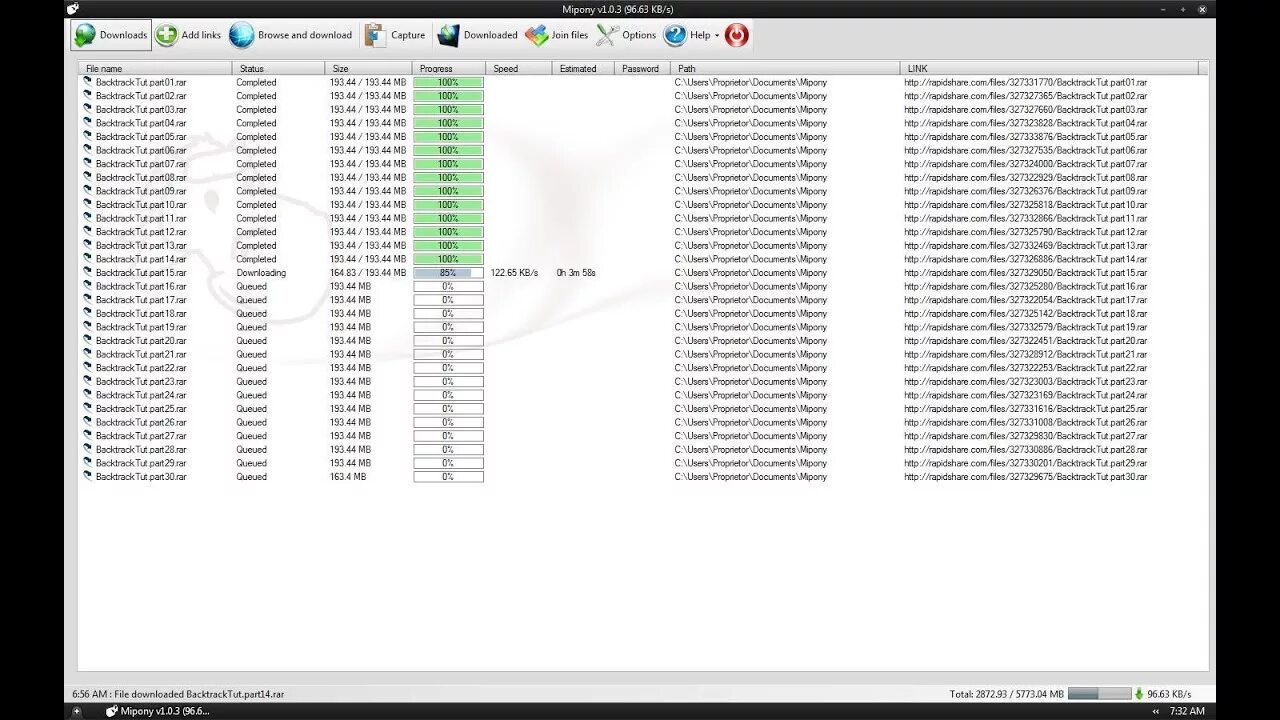This screenshot has width=1280, height=720.
Task: Click the Queued status of part18
Action: (x=251, y=314)
